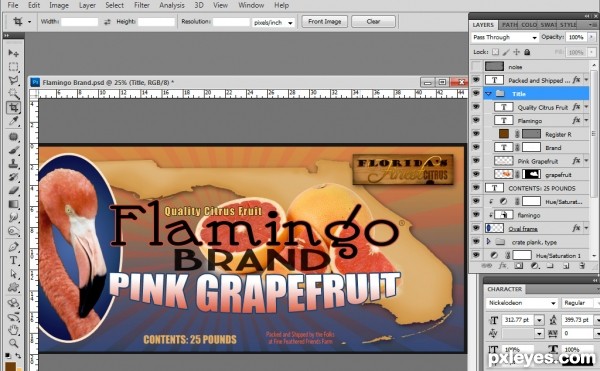
Task: Collapse the Title group triangle
Action: tap(488, 94)
